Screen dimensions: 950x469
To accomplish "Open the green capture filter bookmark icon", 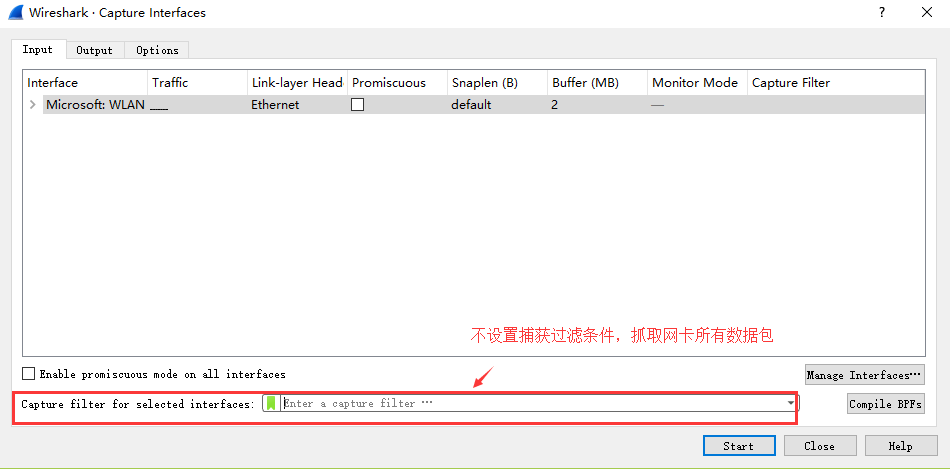I will [x=271, y=403].
